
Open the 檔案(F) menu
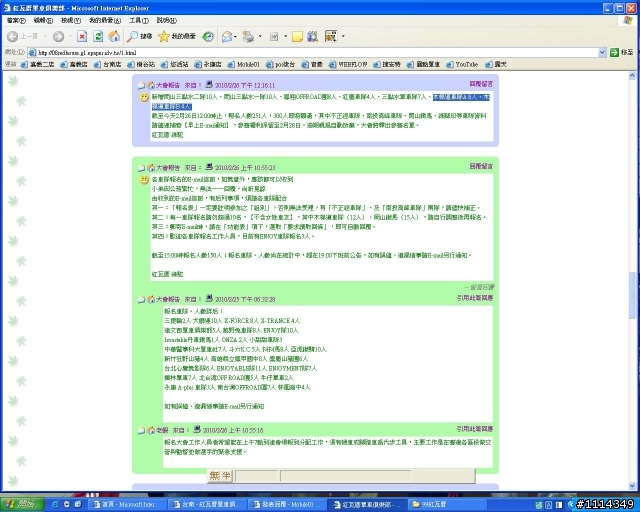coord(16,20)
